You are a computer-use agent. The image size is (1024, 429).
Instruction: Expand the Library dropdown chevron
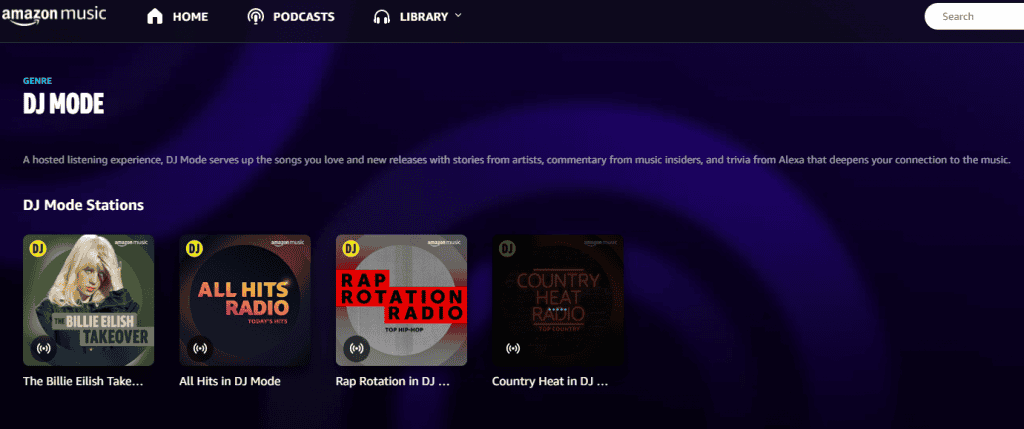[x=458, y=16]
